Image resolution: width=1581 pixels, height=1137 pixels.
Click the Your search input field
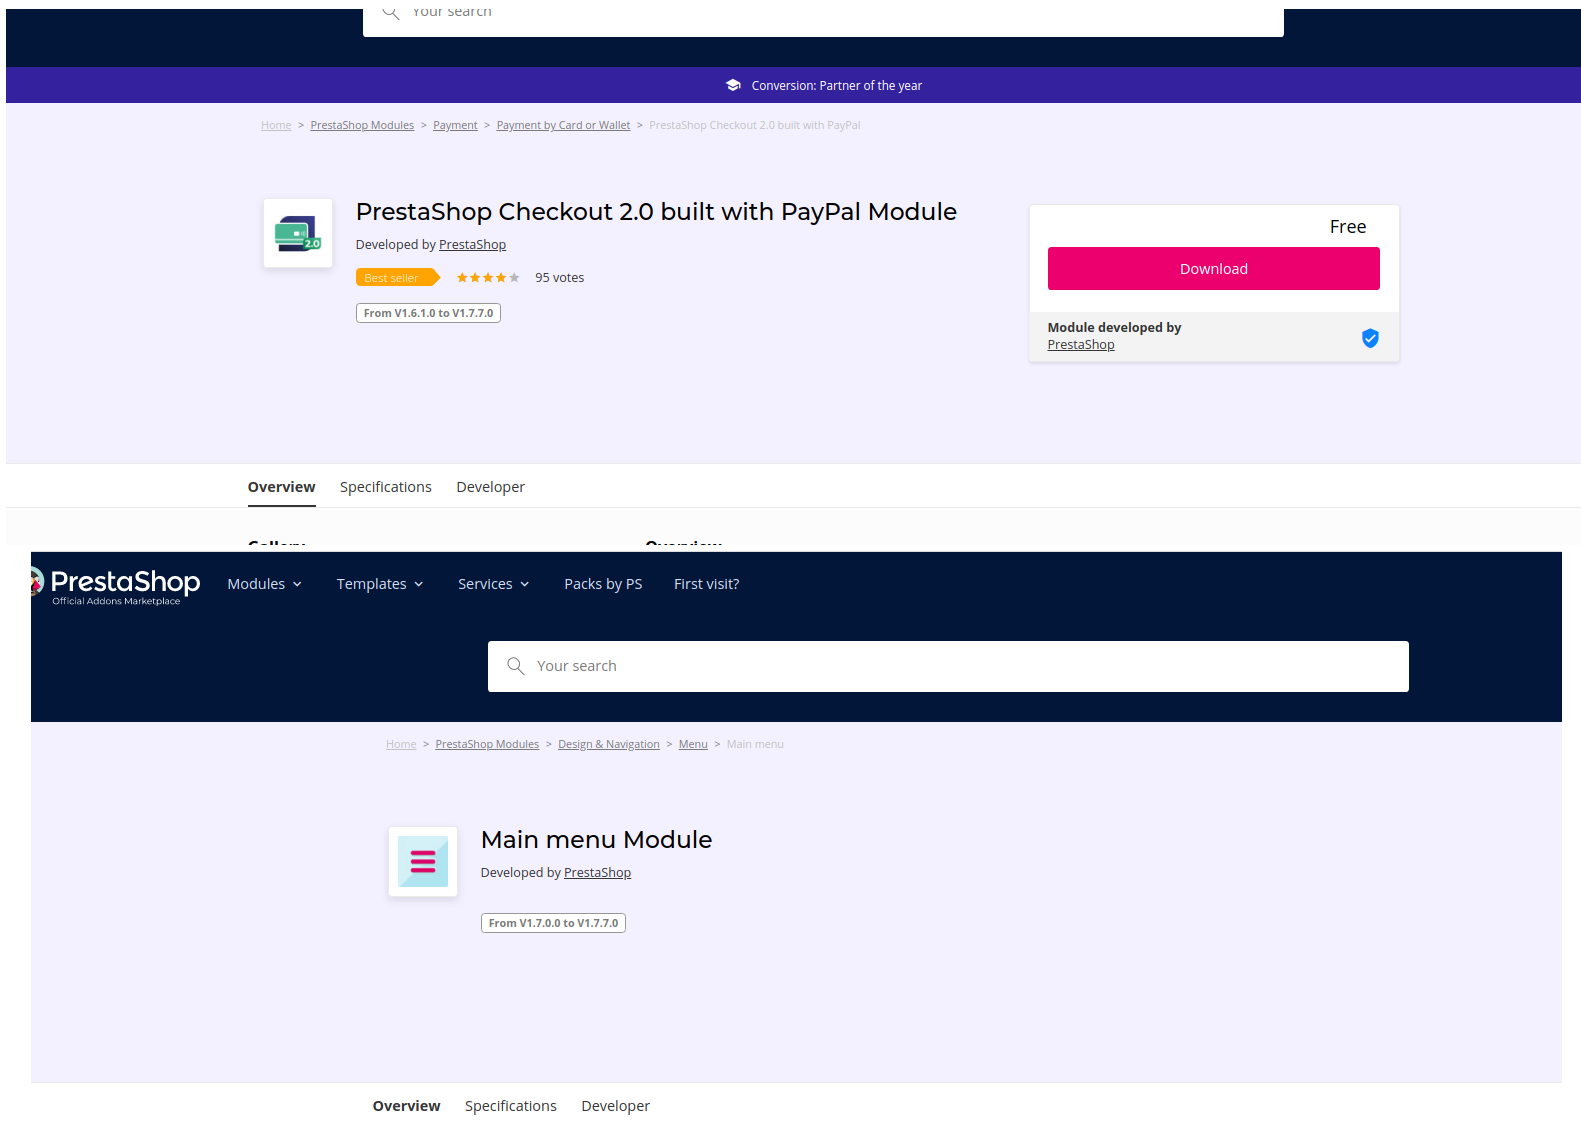tap(948, 666)
